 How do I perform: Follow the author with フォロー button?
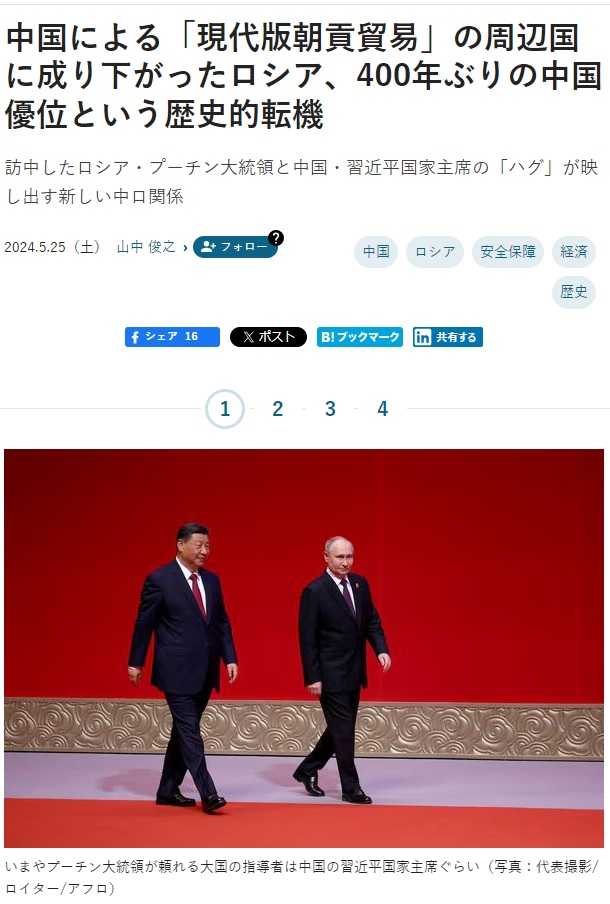point(235,247)
